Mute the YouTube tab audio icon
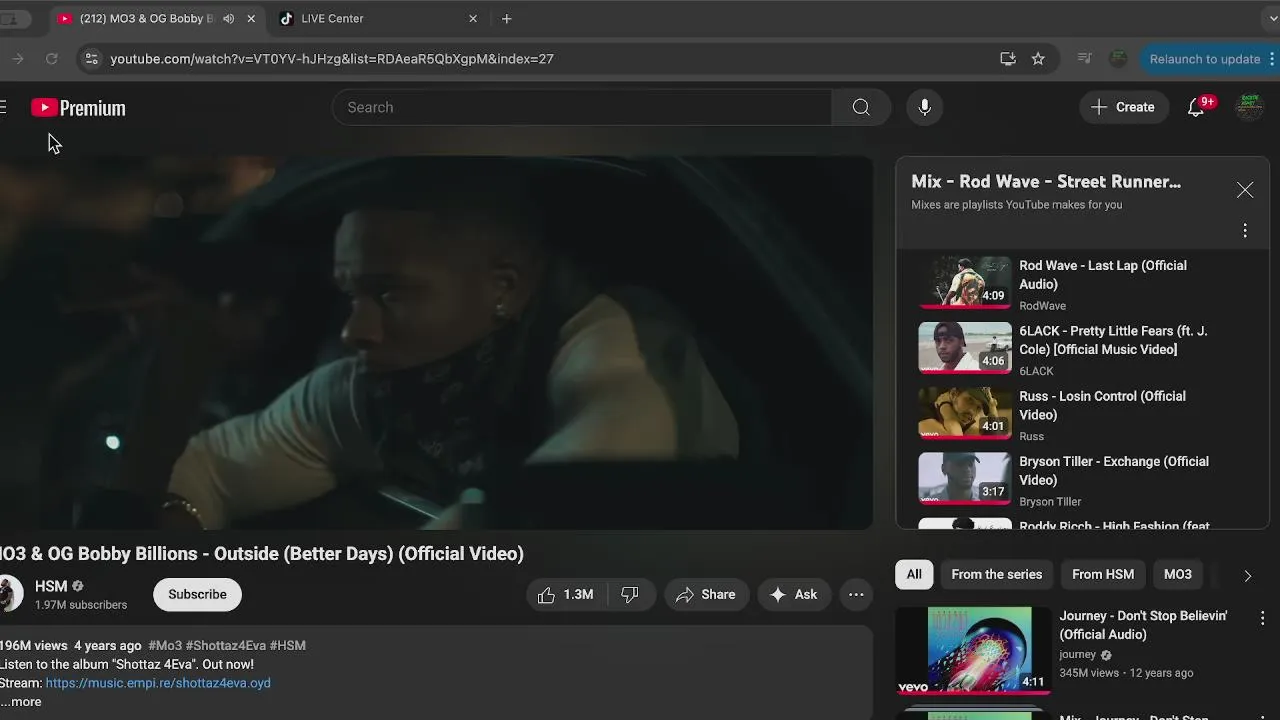The image size is (1280, 720). (229, 18)
